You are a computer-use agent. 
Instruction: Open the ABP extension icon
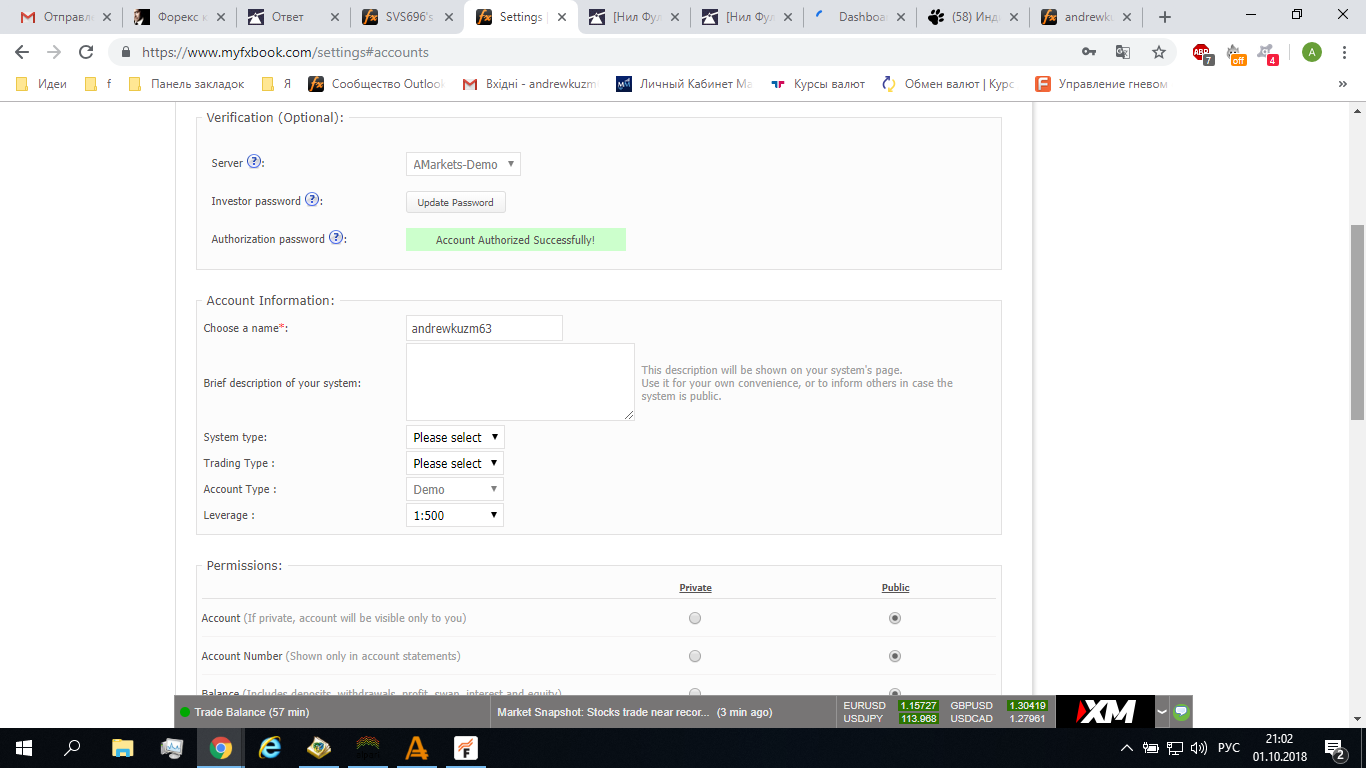pyautogui.click(x=1203, y=54)
